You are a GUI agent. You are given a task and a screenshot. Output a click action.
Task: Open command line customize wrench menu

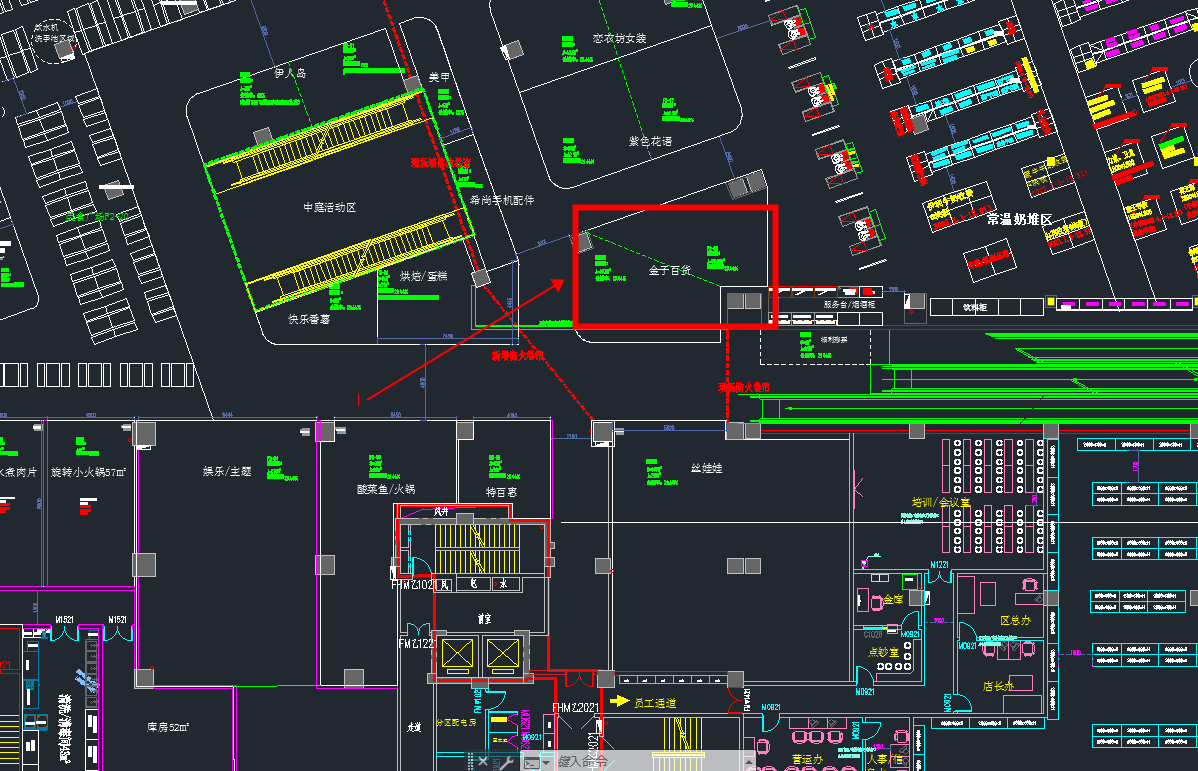(x=505, y=762)
